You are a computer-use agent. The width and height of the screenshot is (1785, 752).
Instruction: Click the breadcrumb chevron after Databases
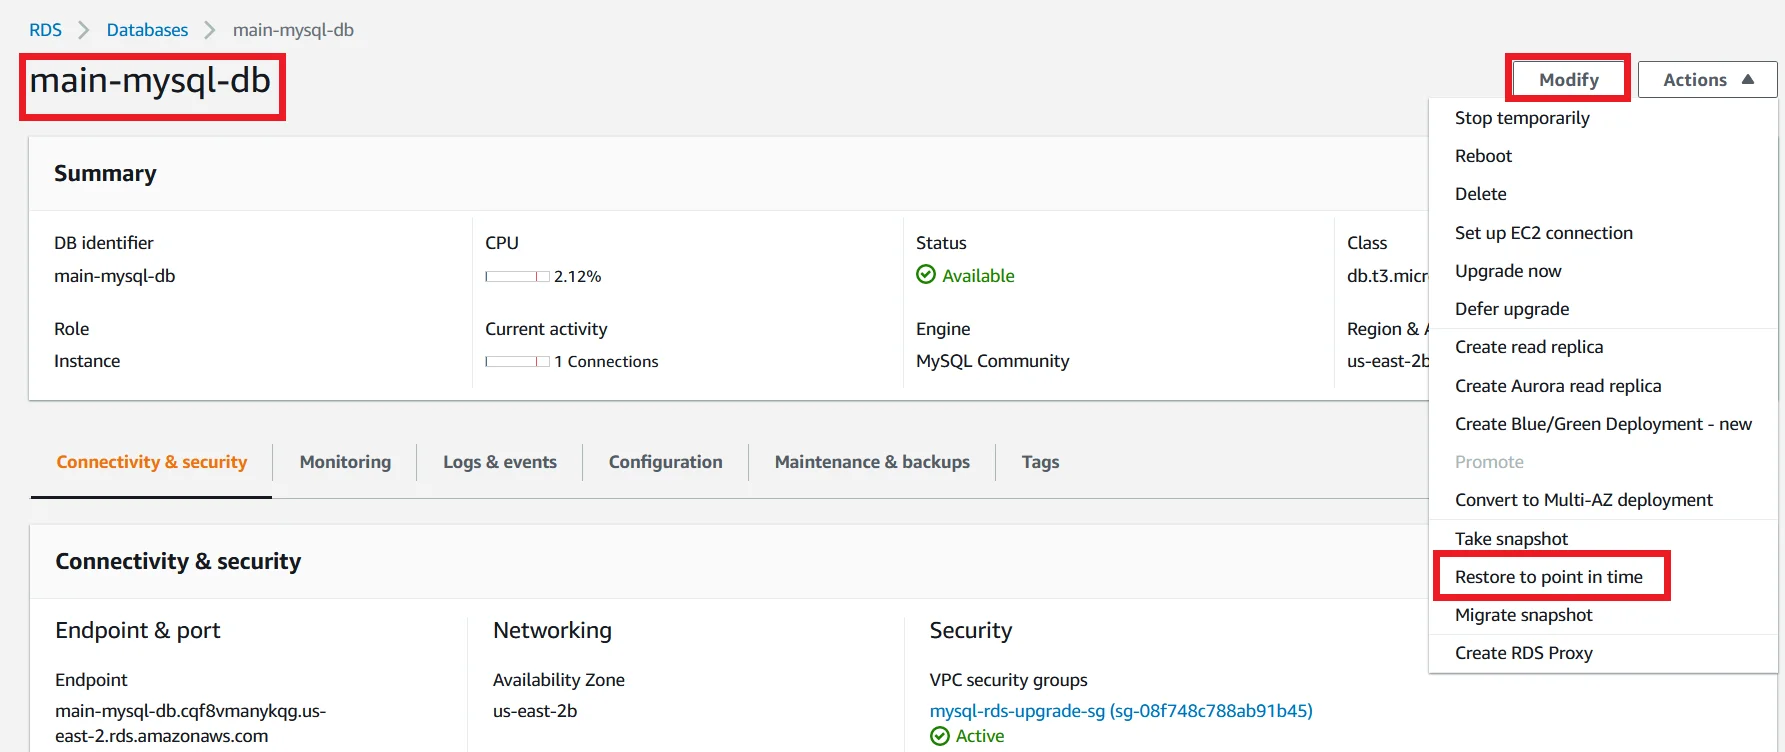210,30
